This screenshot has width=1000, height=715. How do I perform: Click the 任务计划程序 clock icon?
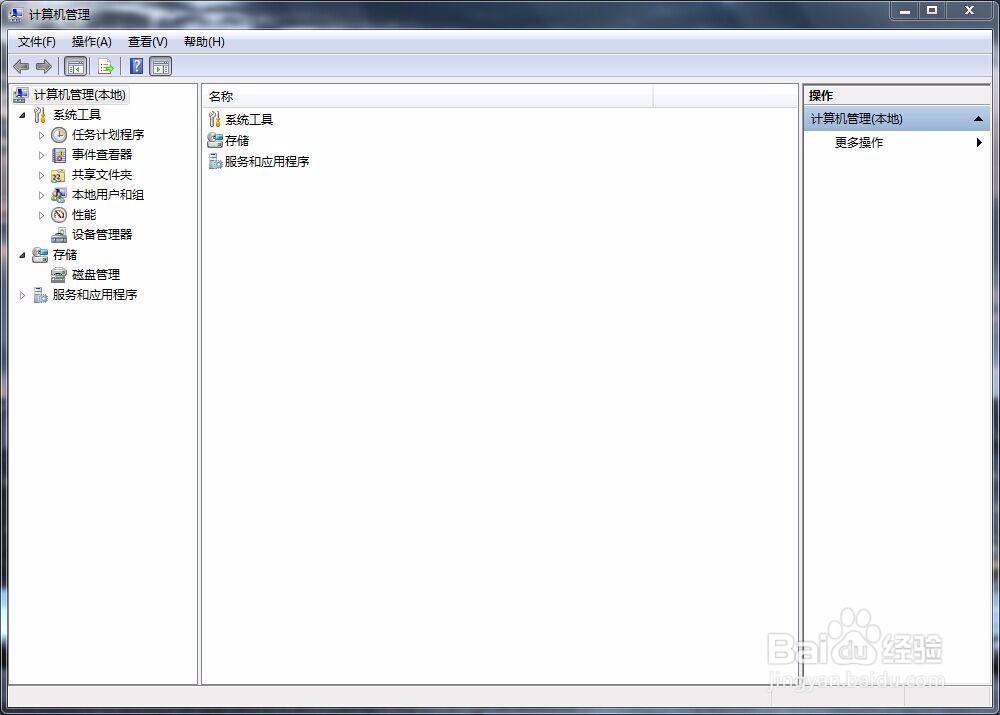(59, 135)
